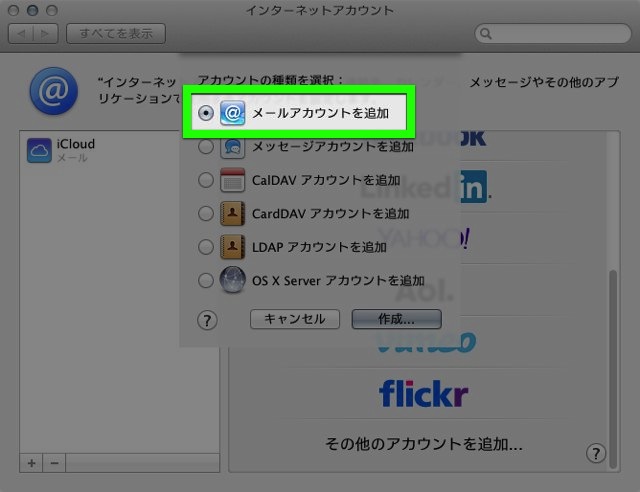Viewport: 640px width, 492px height.
Task: Go forward with the right arrow toolbar button
Action: click(x=45, y=33)
